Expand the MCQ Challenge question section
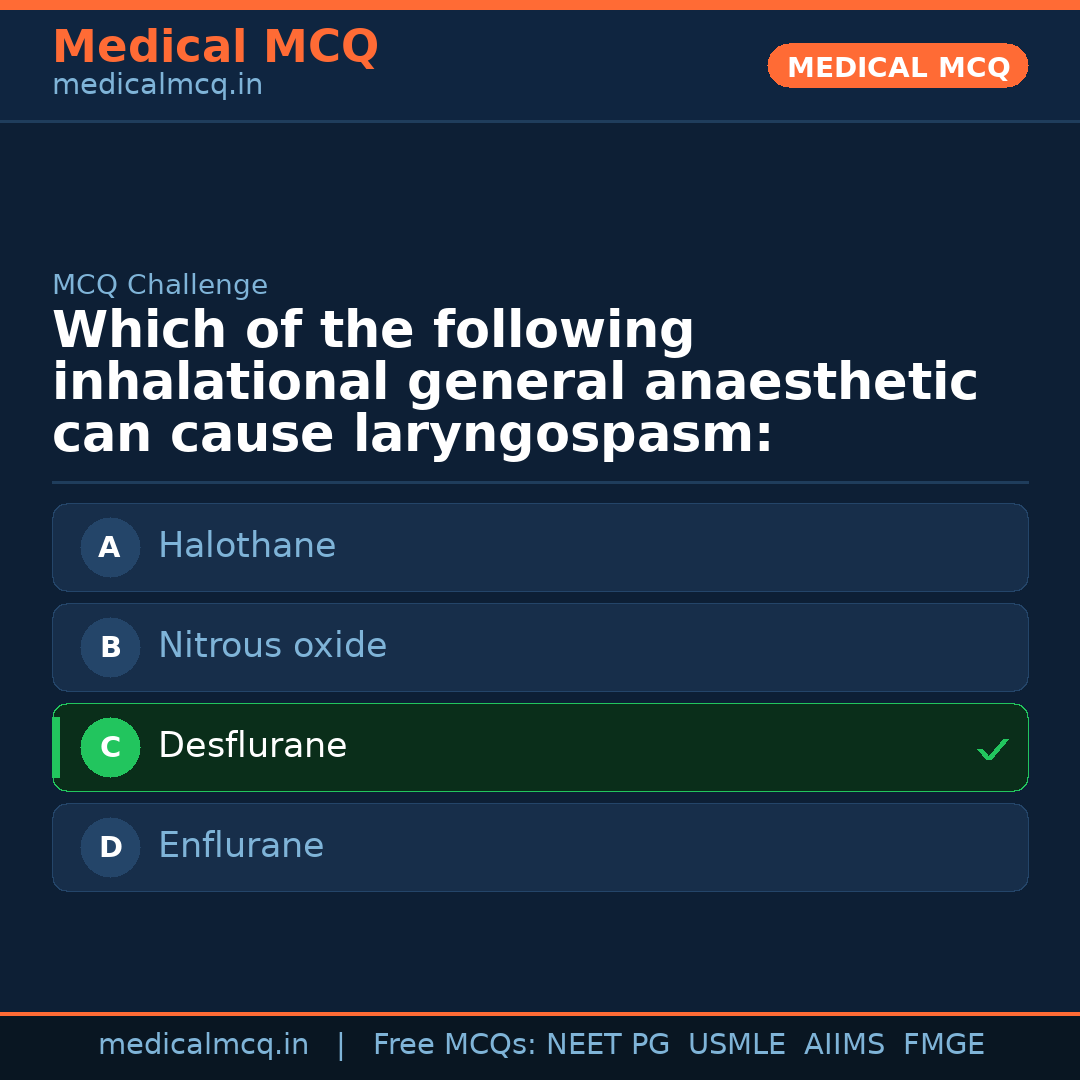 [x=515, y=380]
